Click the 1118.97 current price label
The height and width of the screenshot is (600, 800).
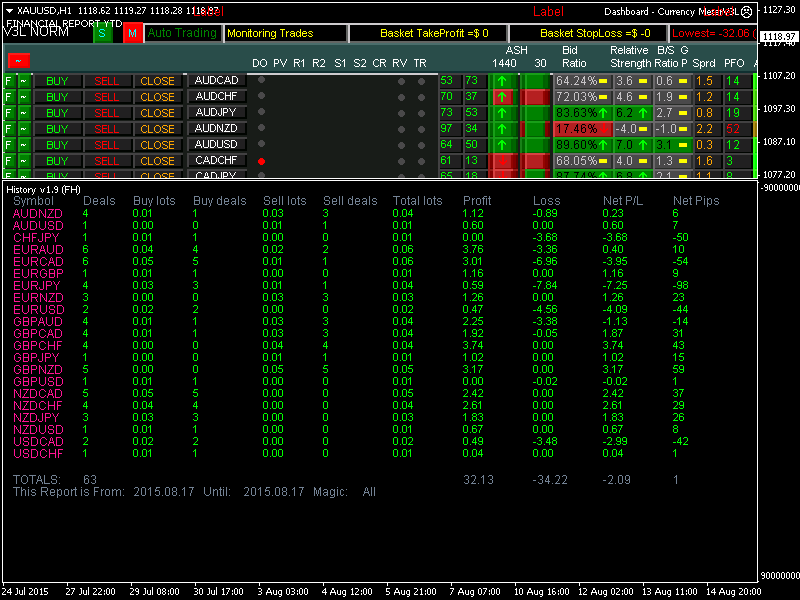780,37
